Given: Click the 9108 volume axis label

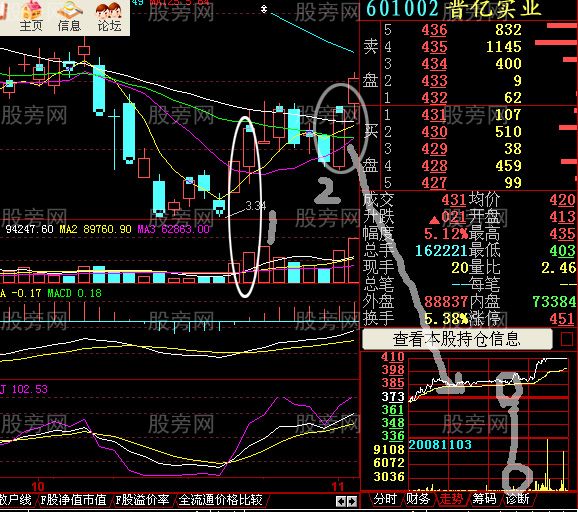Looking at the screenshot, I should click(389, 450).
